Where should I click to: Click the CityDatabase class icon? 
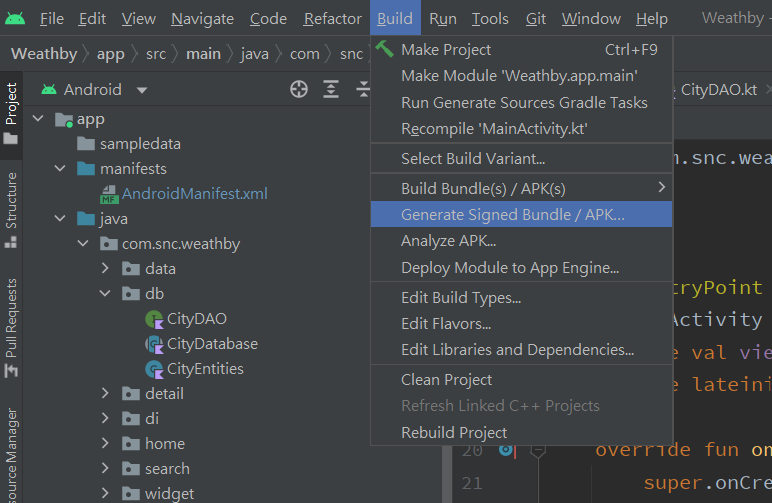pyautogui.click(x=154, y=344)
